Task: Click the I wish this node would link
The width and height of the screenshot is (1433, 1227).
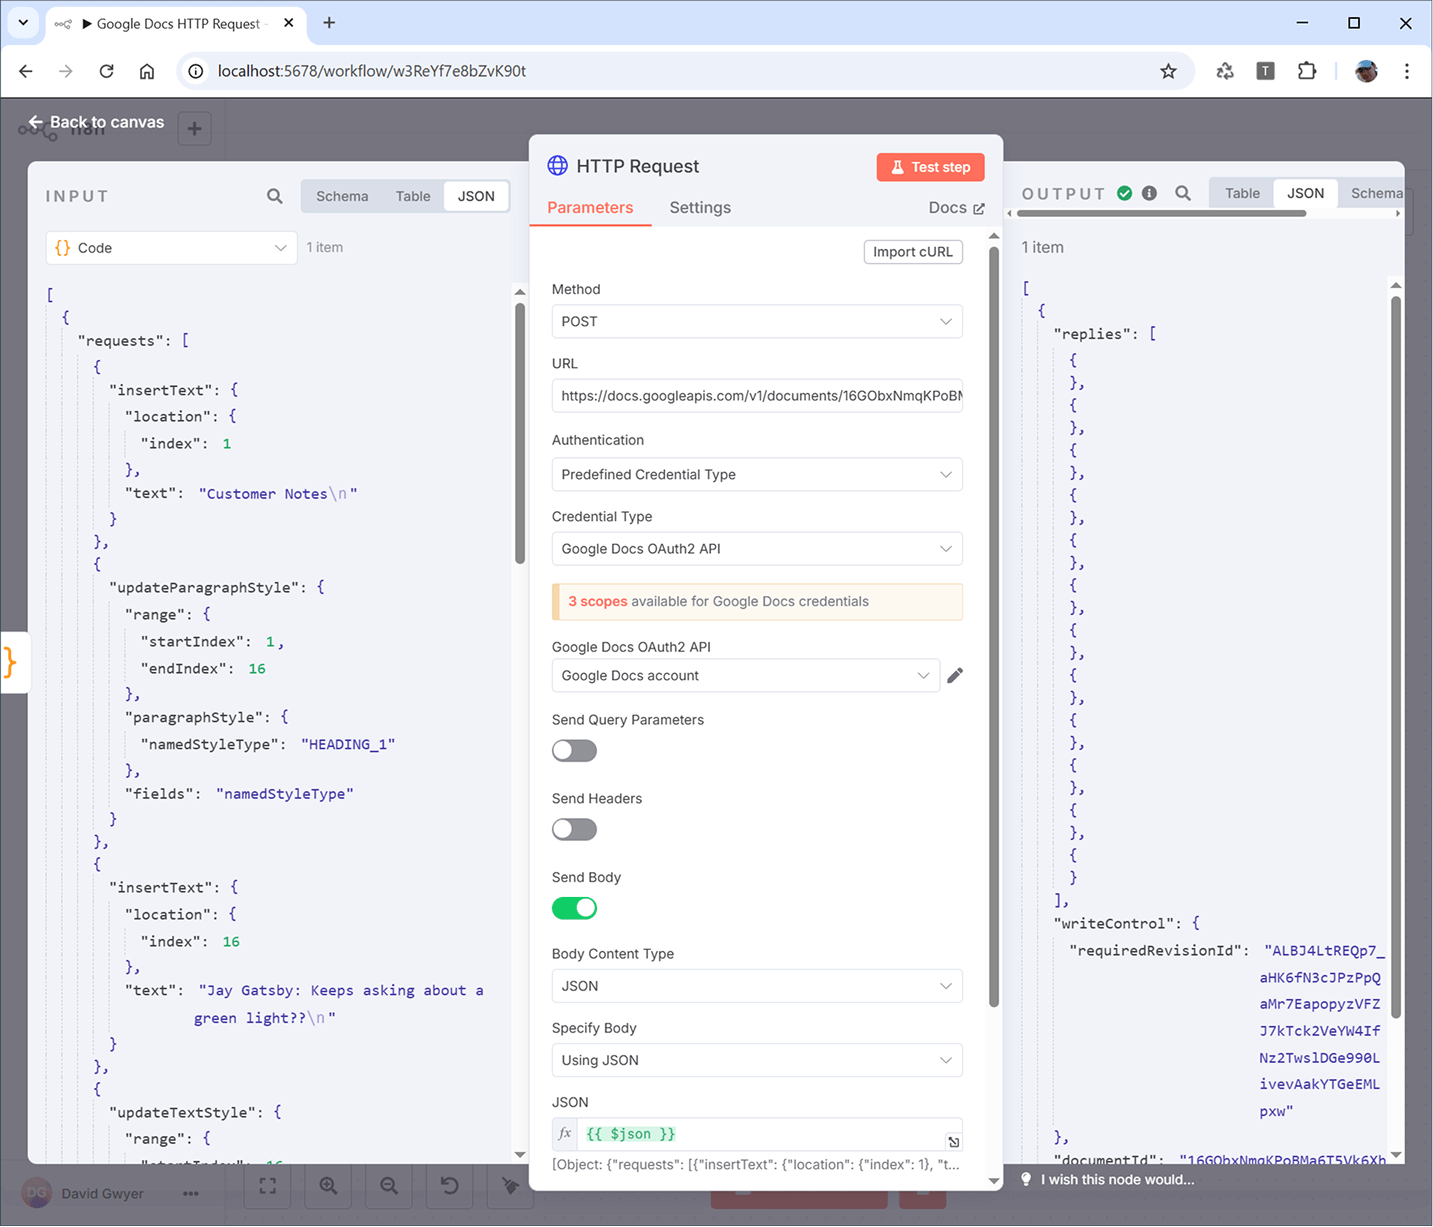Action: point(1117,1180)
